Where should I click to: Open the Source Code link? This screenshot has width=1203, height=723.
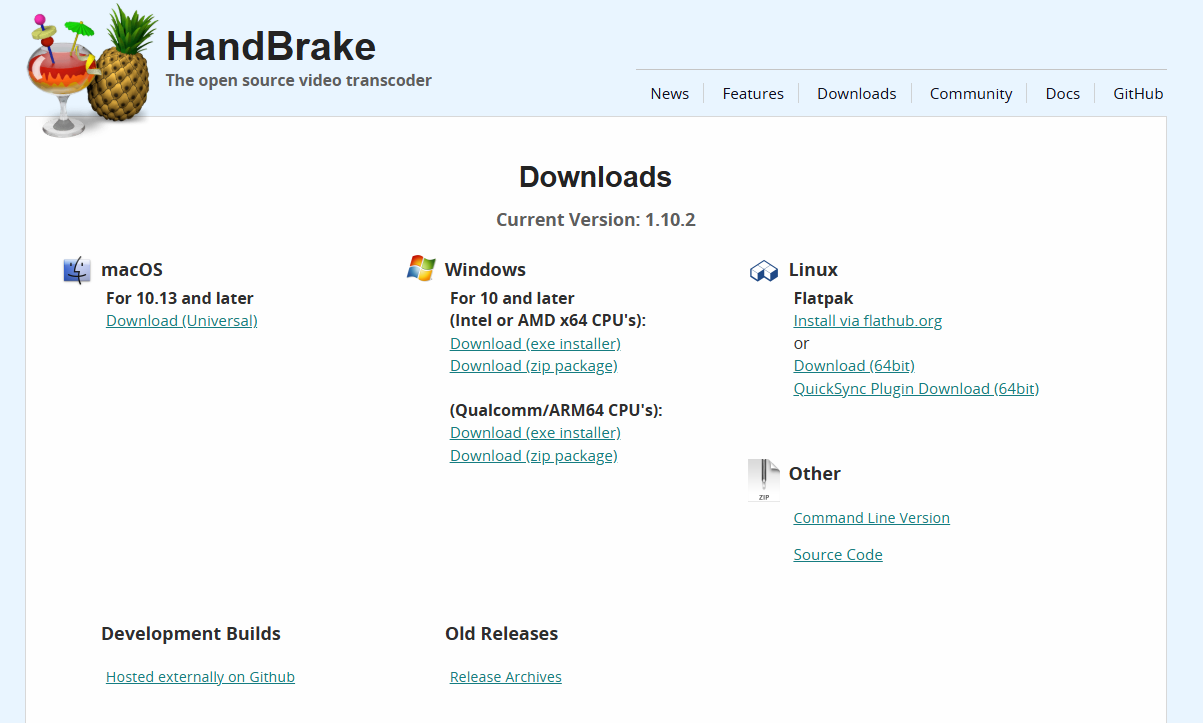click(837, 555)
